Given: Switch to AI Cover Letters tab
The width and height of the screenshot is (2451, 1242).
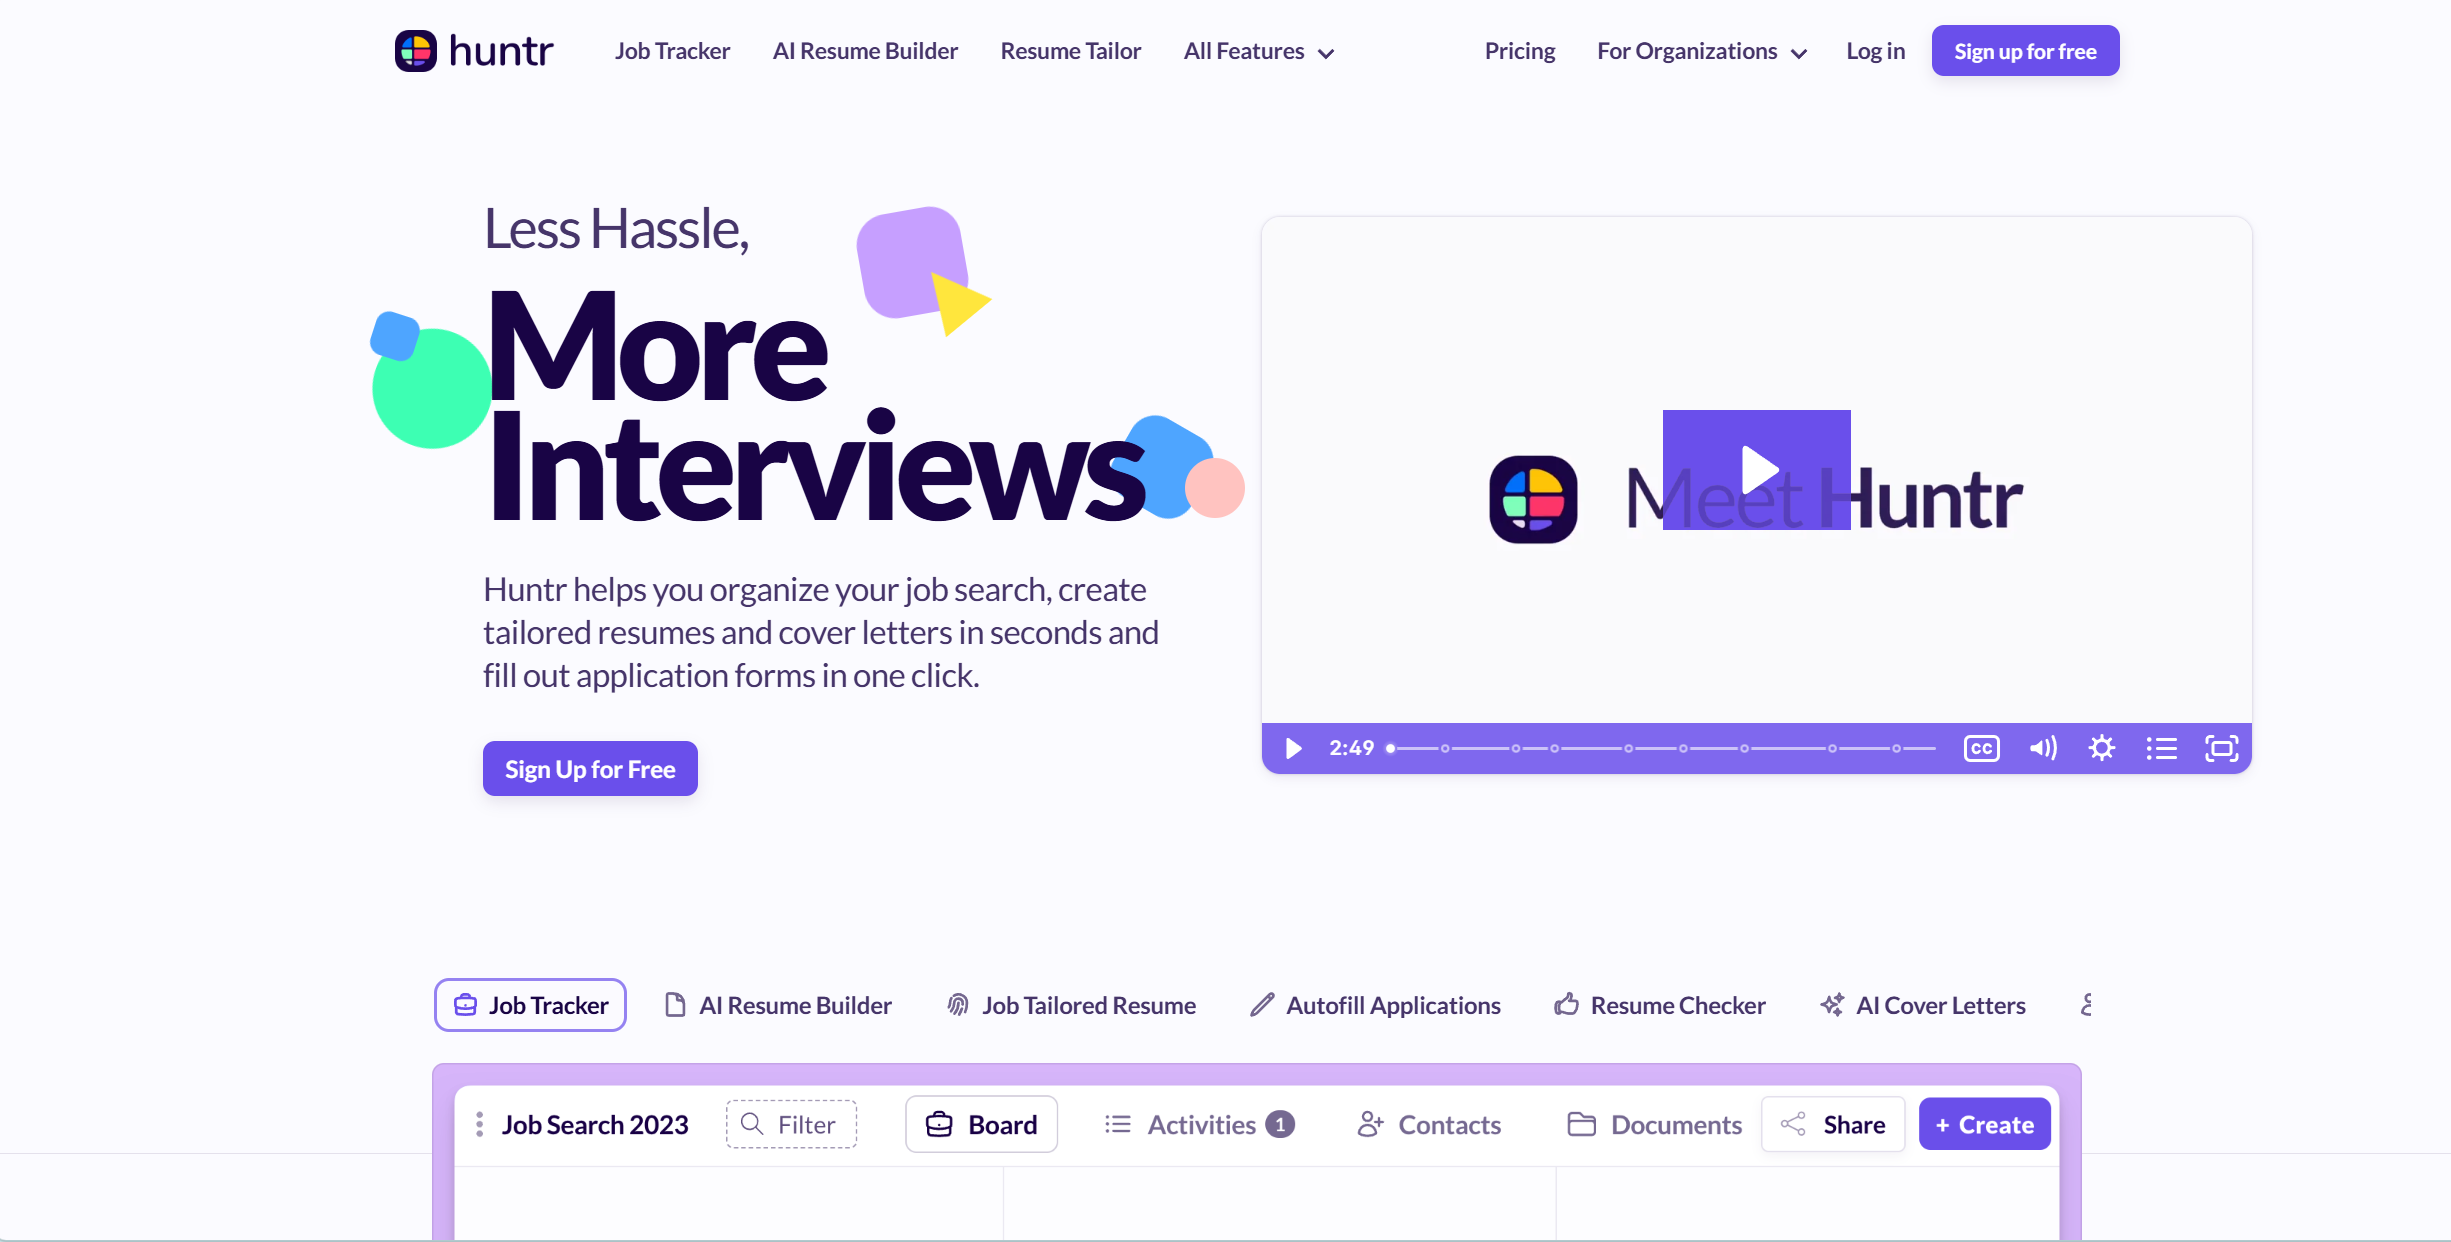Looking at the screenshot, I should coord(1923,1005).
